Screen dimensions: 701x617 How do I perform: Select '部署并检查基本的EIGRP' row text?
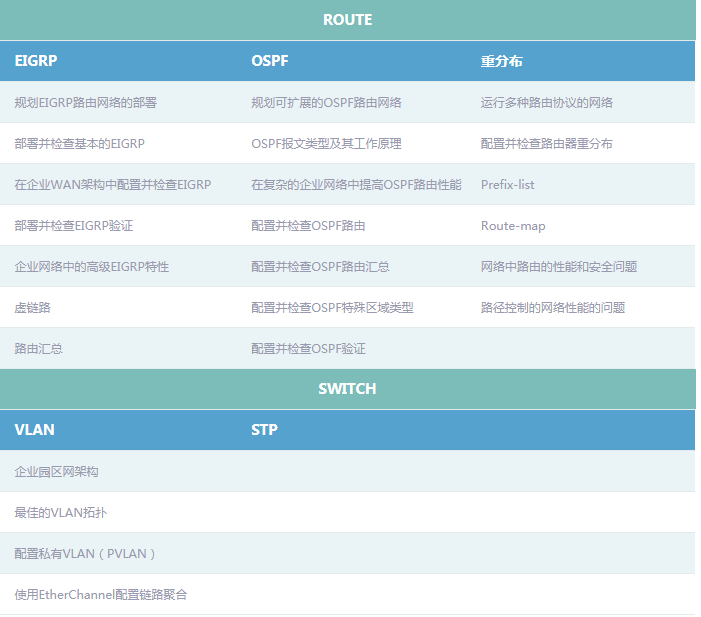(x=79, y=144)
